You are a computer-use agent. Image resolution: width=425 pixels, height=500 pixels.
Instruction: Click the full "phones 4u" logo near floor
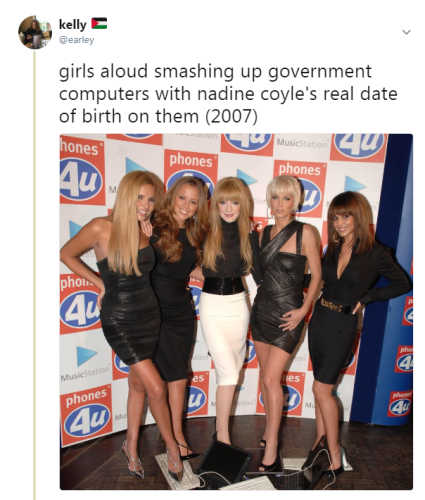click(x=87, y=412)
